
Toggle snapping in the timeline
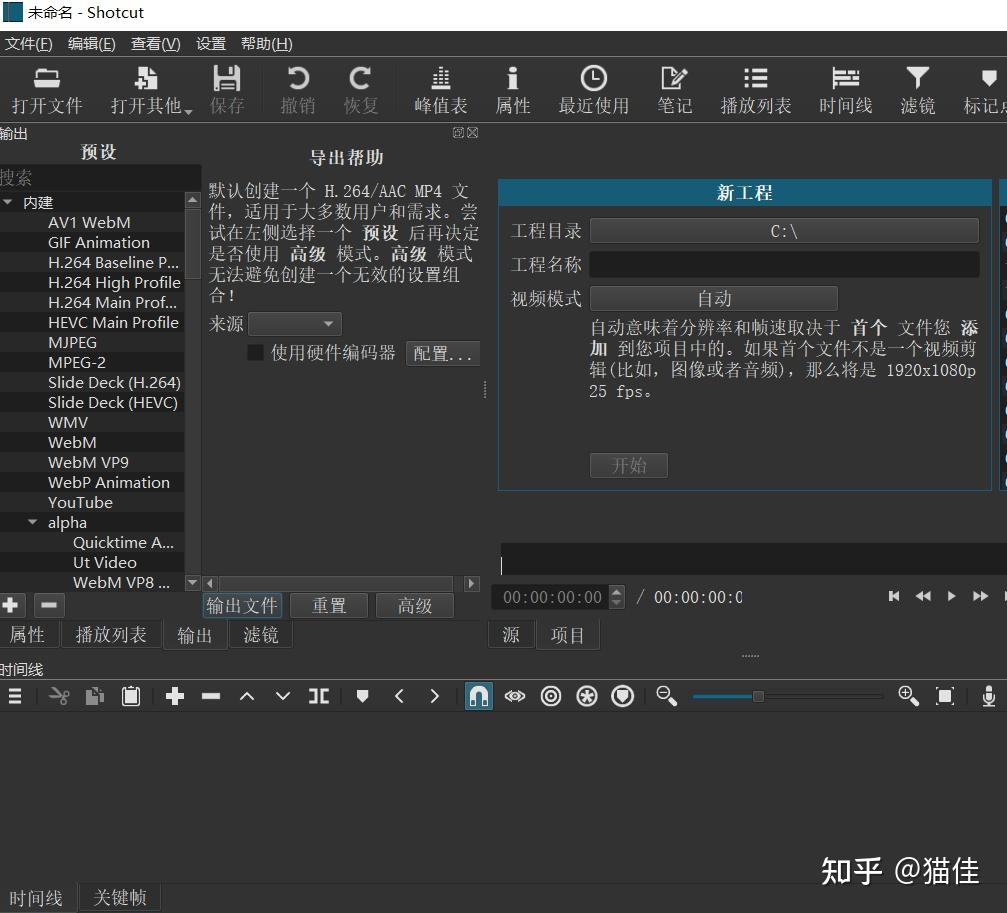(x=478, y=696)
